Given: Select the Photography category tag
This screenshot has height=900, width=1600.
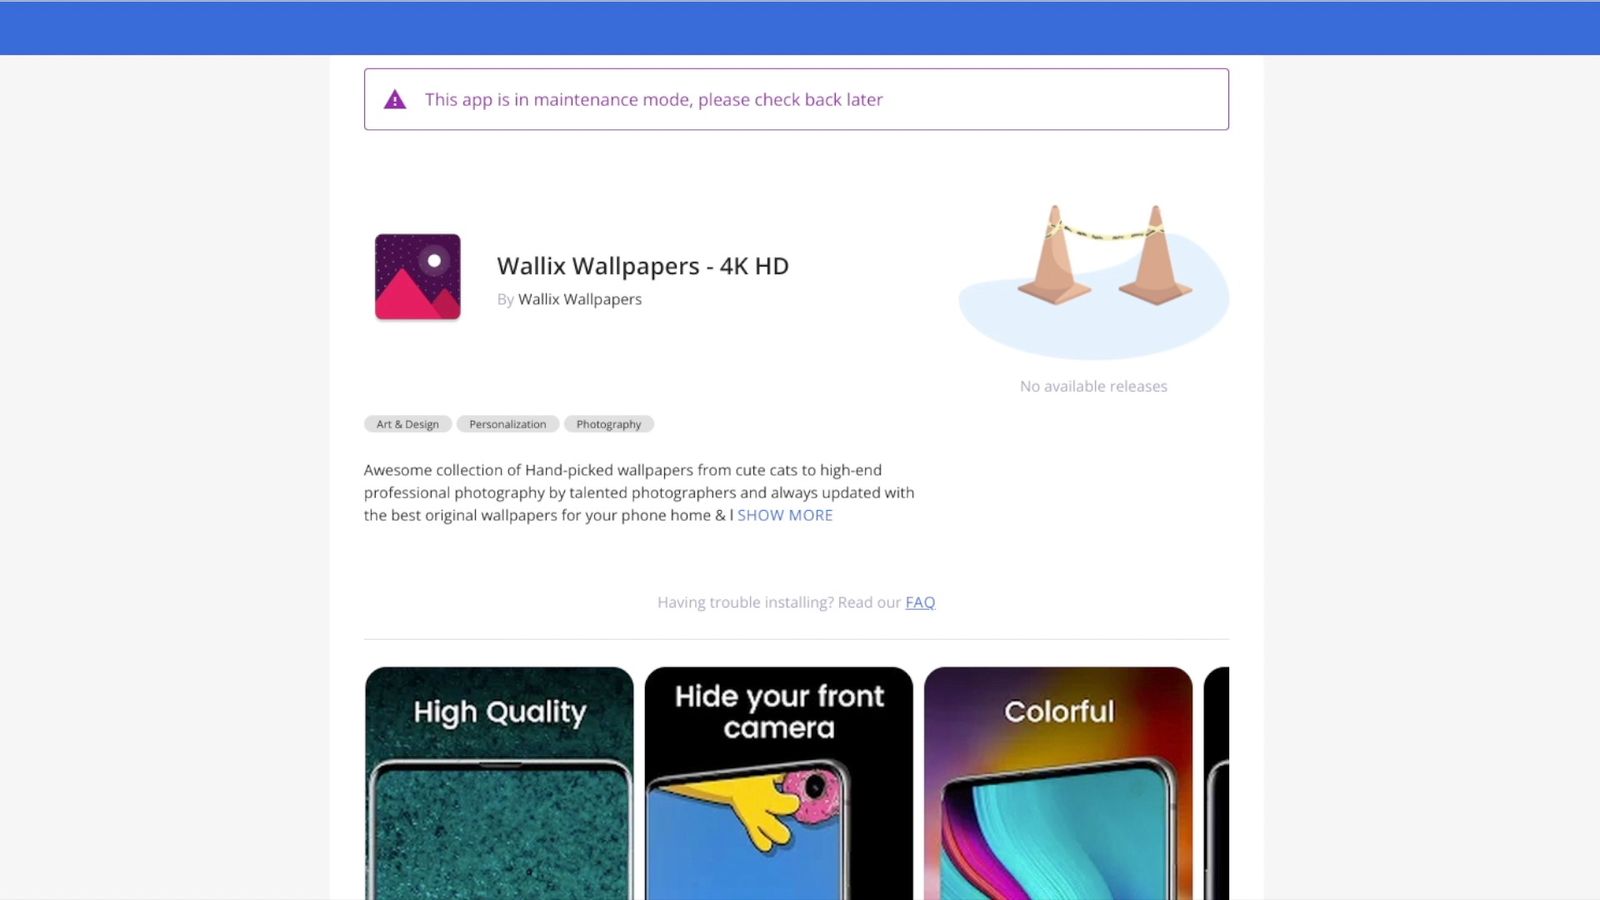Looking at the screenshot, I should (x=608, y=424).
